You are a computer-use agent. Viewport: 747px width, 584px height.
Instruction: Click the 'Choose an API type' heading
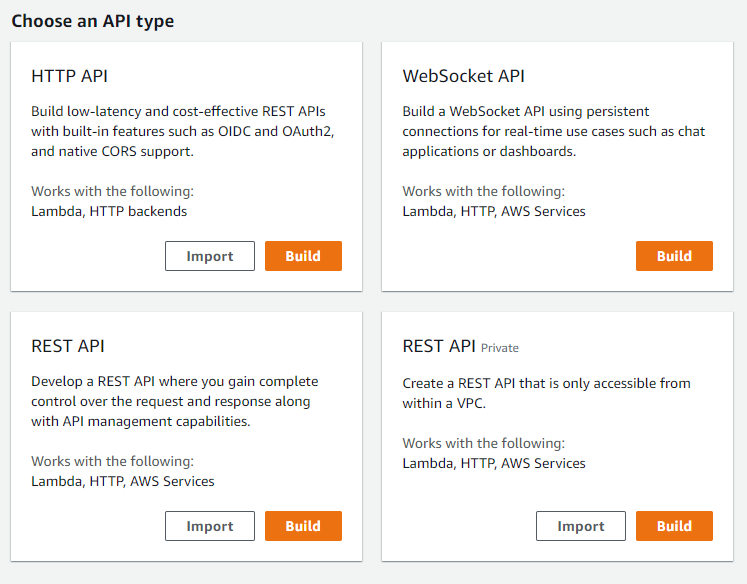click(92, 21)
